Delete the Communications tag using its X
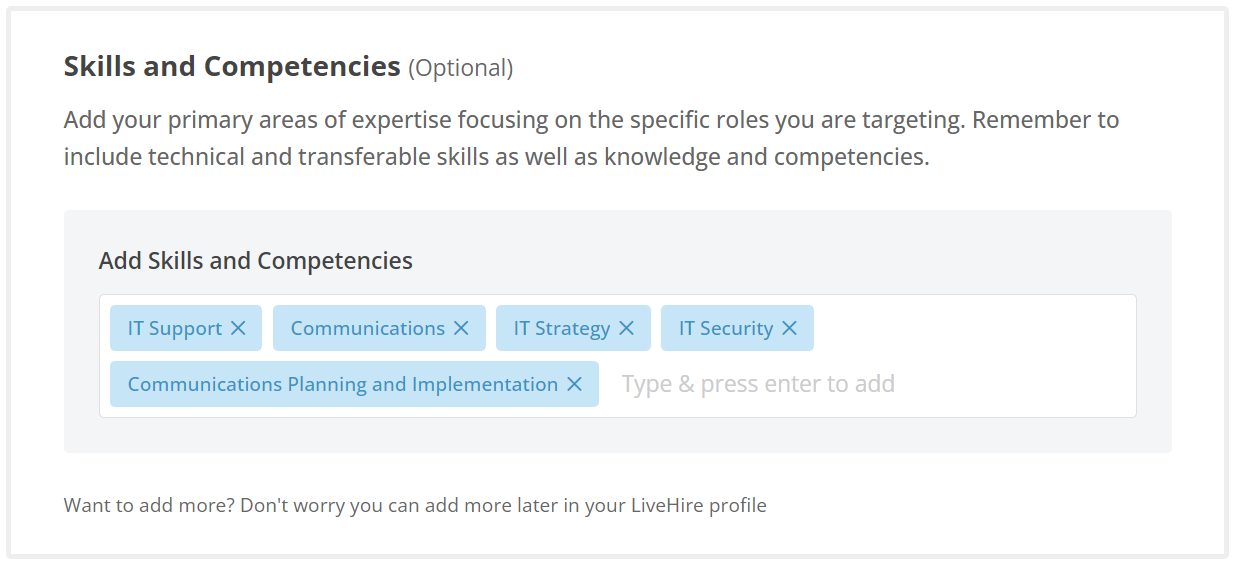The height and width of the screenshot is (570, 1238). pyautogui.click(x=461, y=328)
